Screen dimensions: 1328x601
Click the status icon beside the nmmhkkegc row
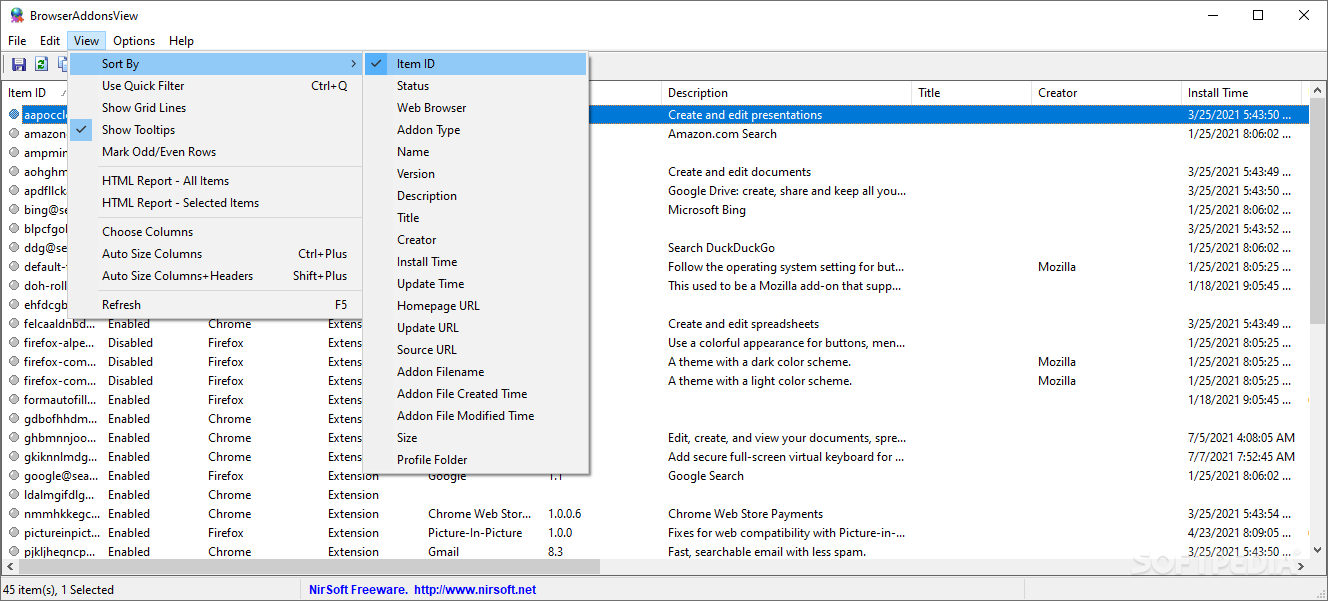14,514
